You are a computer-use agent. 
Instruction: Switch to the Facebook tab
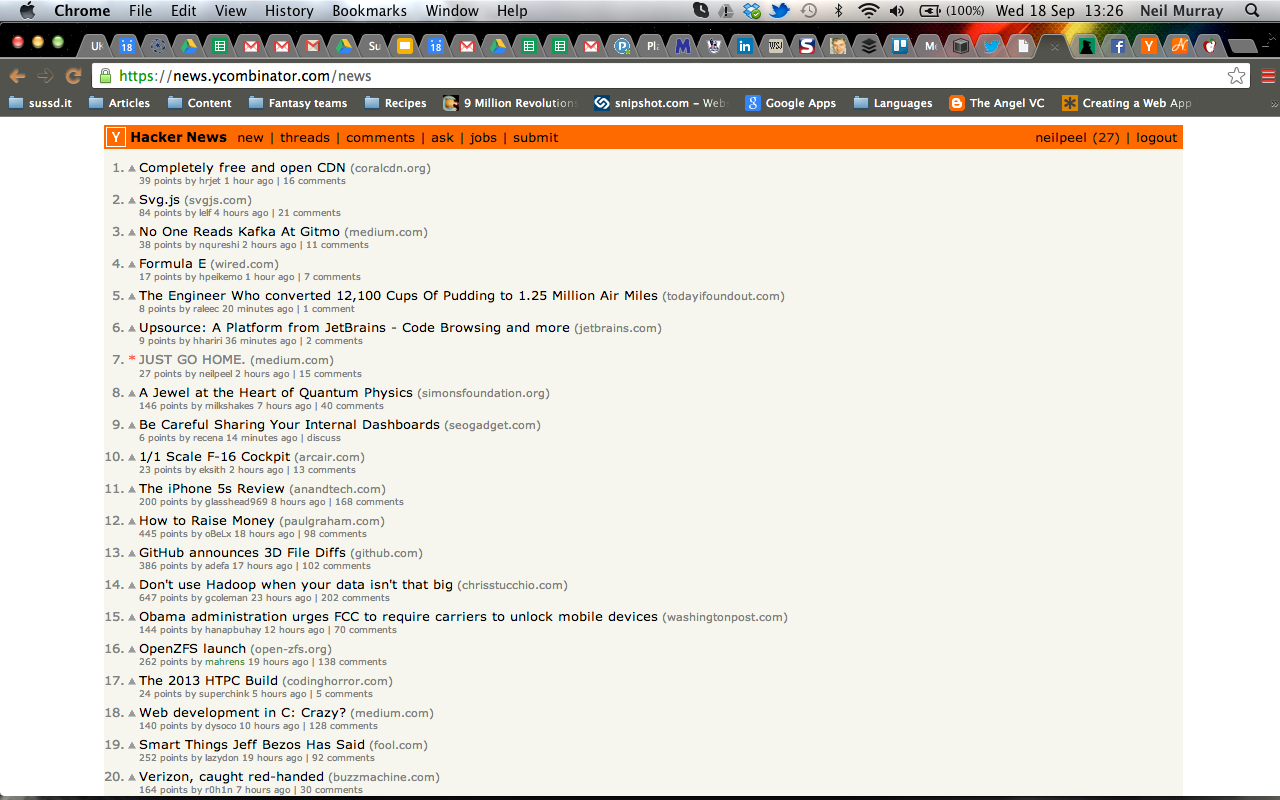coord(1119,46)
